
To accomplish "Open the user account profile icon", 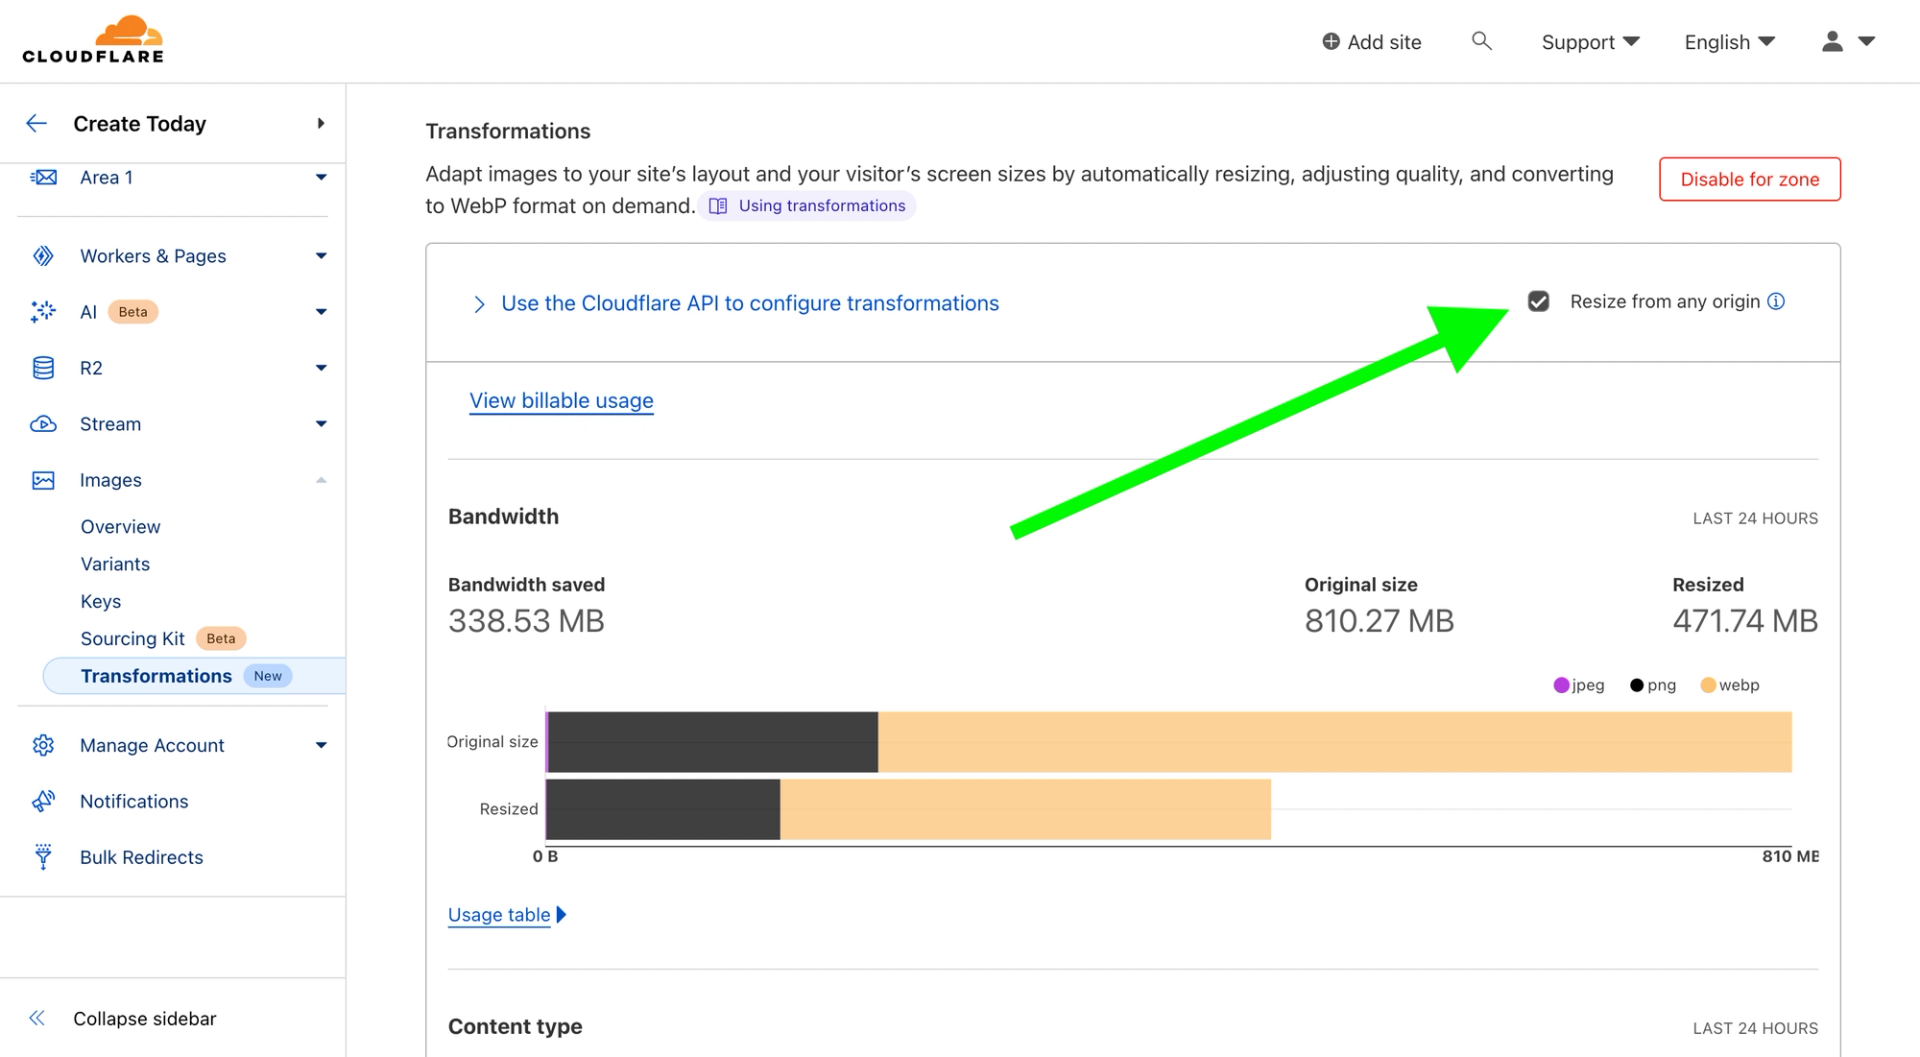I will tap(1832, 41).
